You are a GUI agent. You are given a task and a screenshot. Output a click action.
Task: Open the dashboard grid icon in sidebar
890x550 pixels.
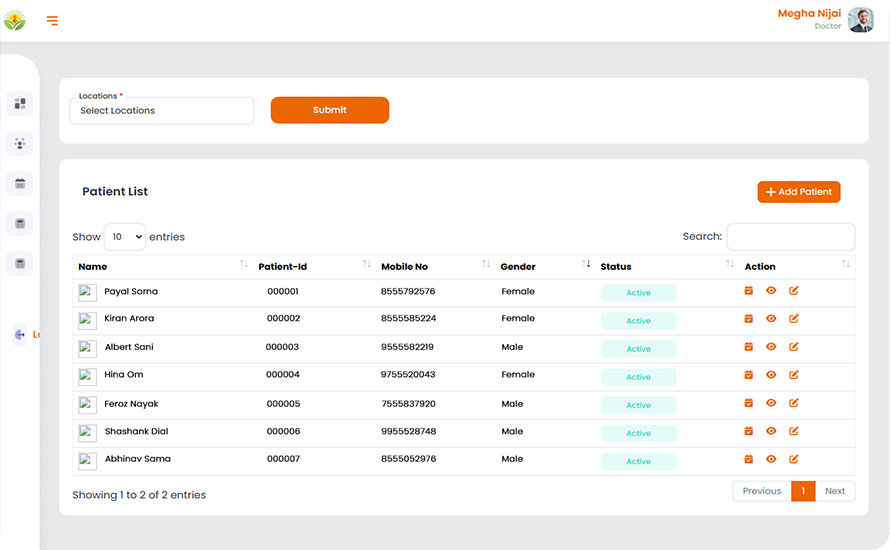20,104
